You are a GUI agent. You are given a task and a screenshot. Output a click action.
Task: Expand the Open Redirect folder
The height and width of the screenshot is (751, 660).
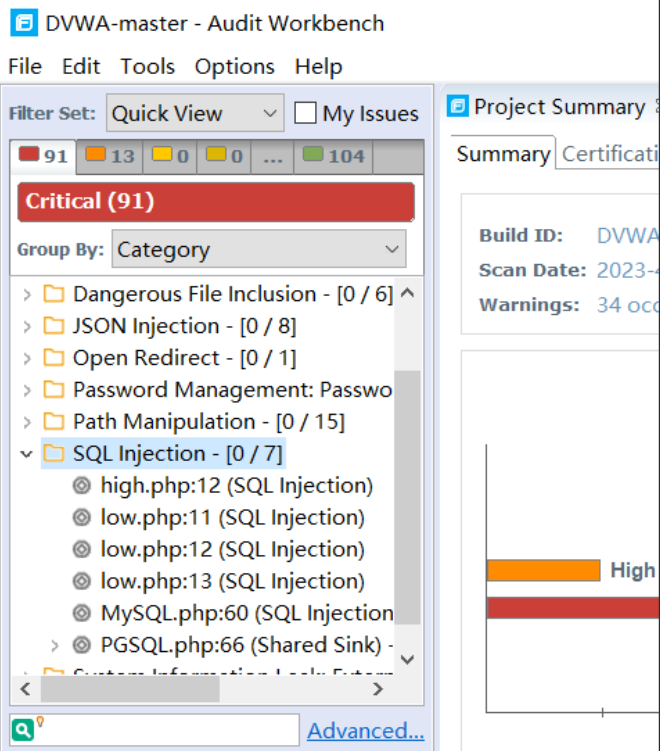[27, 358]
